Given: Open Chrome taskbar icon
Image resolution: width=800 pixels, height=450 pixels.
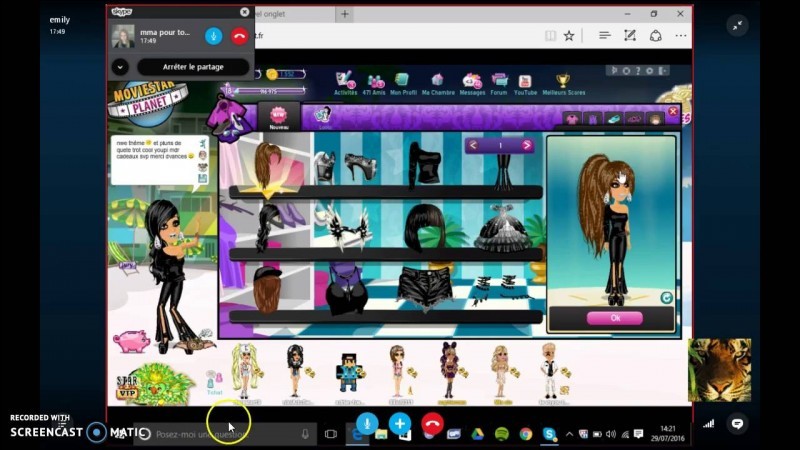Looking at the screenshot, I should [x=526, y=434].
